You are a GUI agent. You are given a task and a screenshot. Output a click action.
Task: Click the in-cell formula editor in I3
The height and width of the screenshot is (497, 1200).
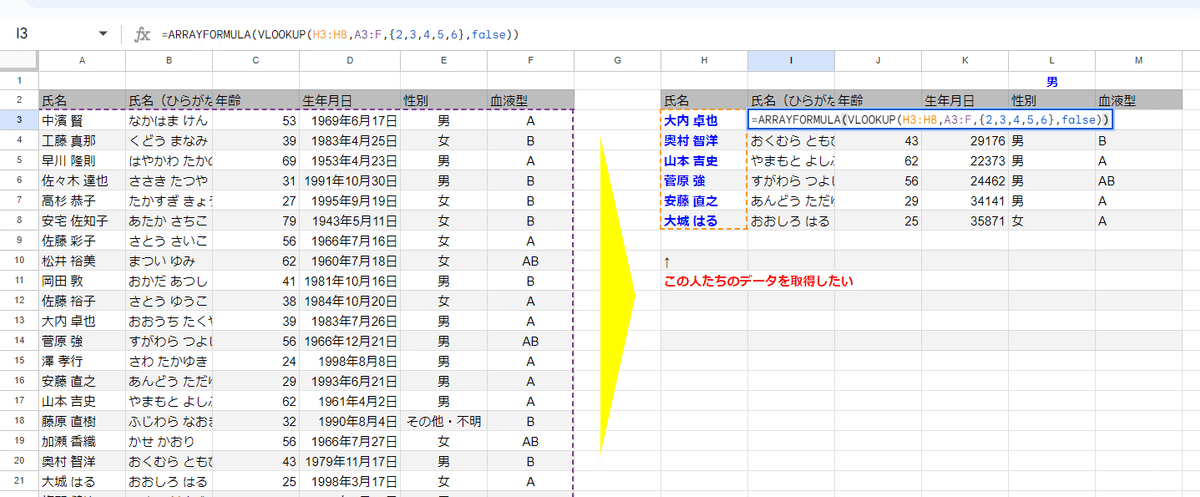(x=930, y=120)
